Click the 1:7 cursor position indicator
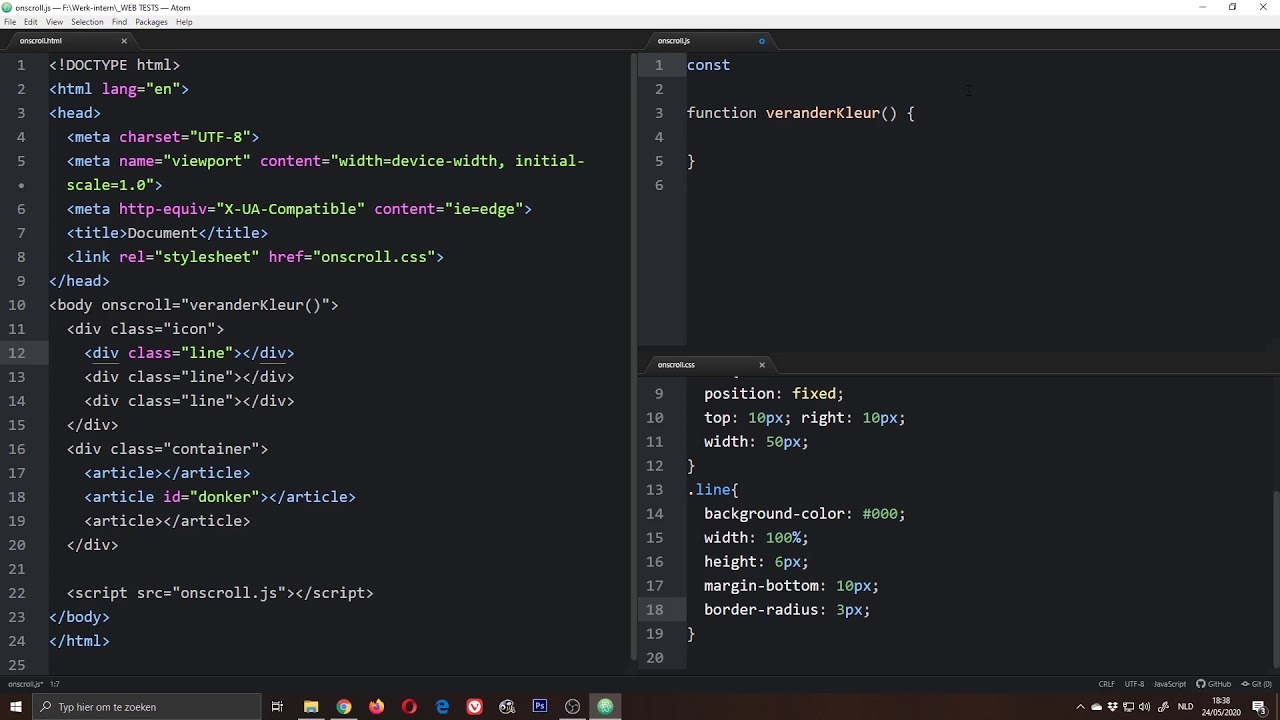 pos(55,684)
